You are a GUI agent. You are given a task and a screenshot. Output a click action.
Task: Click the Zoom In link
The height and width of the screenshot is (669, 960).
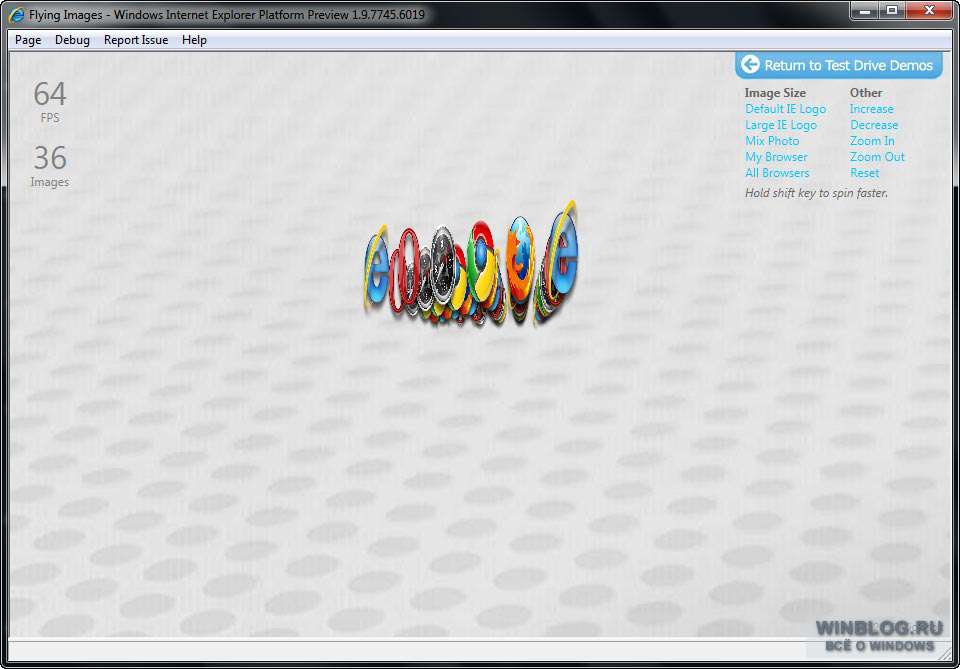pos(872,141)
